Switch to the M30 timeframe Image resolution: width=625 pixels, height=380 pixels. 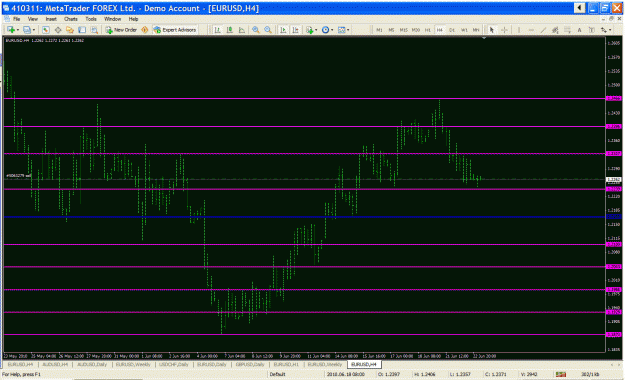pos(416,30)
